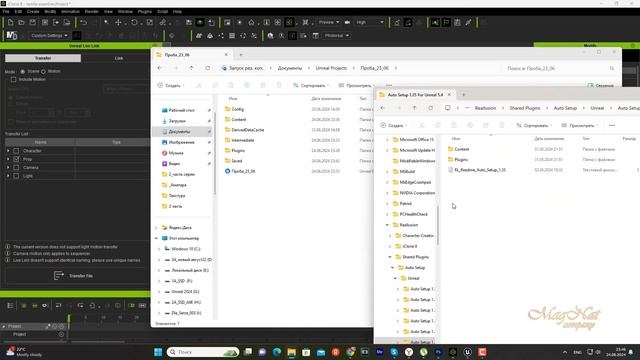Switch to the Link tab in Unreal Live Link
Viewport: 640px width, 360px height.
pos(118,58)
